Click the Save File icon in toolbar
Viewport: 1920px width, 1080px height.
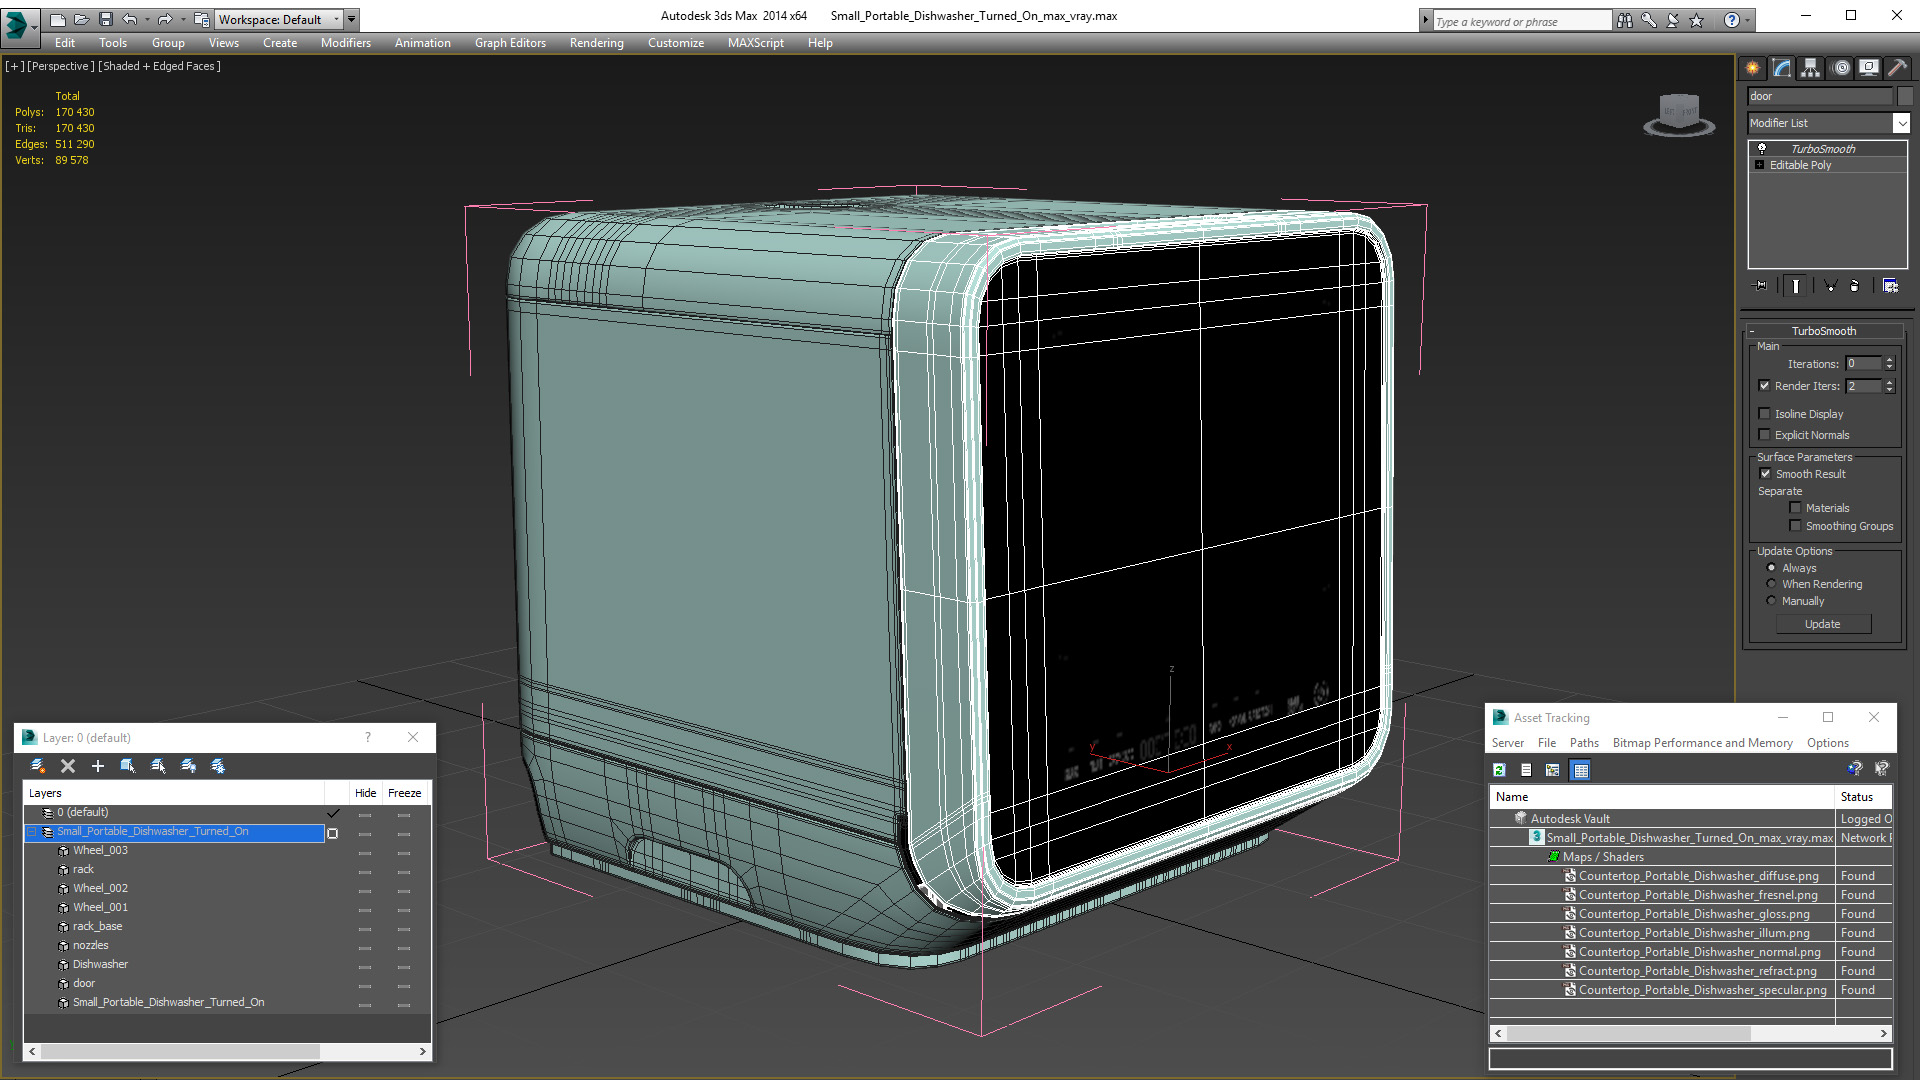[x=103, y=18]
